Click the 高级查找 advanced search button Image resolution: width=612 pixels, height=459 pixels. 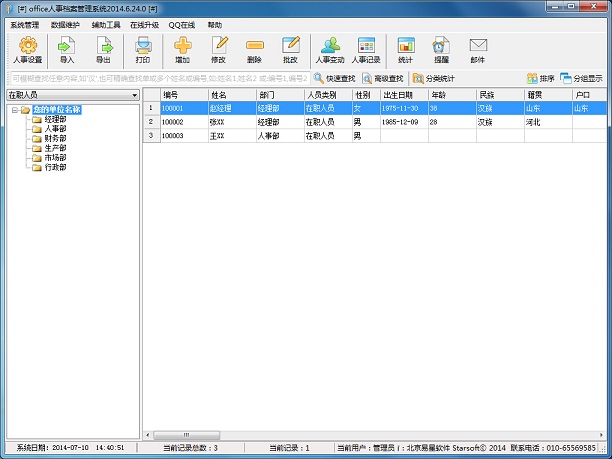384,78
